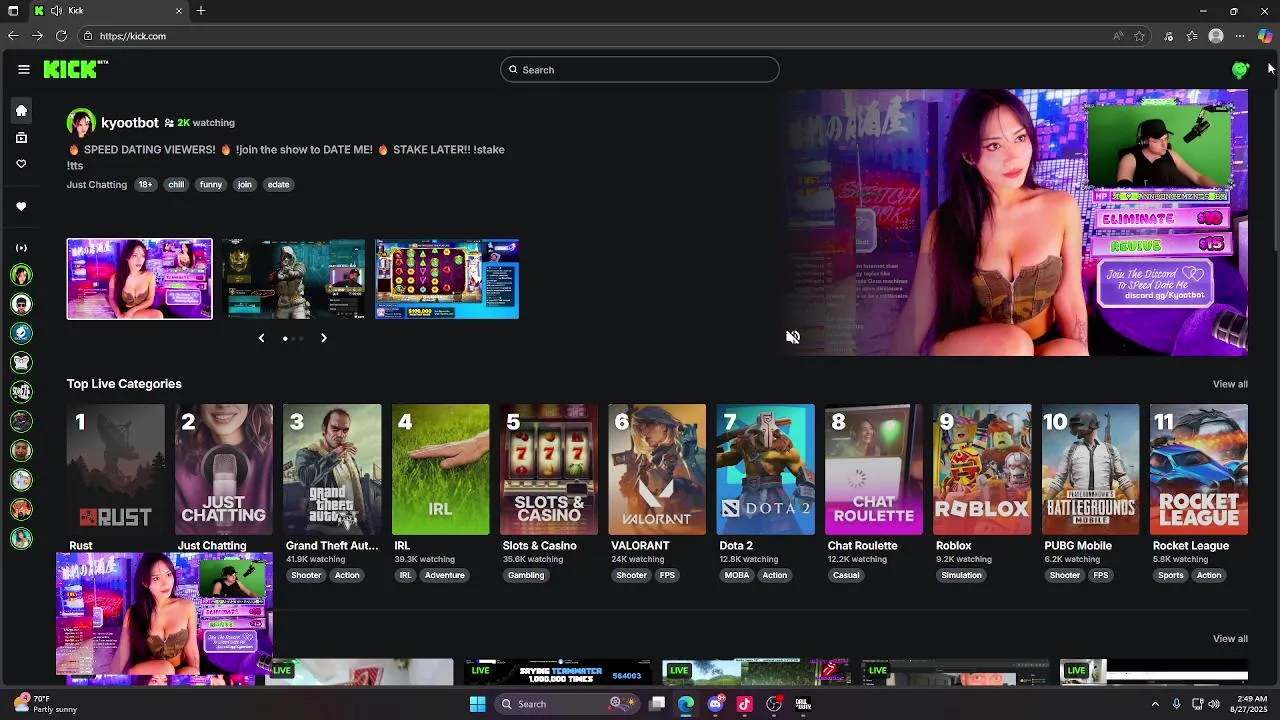Open the Chat Roulette category card
The image size is (1280, 720).
[874, 469]
